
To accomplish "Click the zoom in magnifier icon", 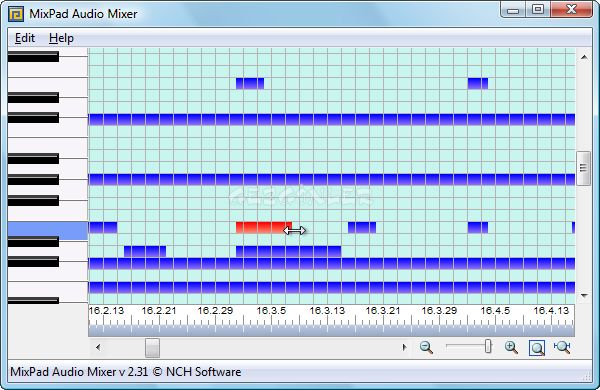I will (x=511, y=347).
